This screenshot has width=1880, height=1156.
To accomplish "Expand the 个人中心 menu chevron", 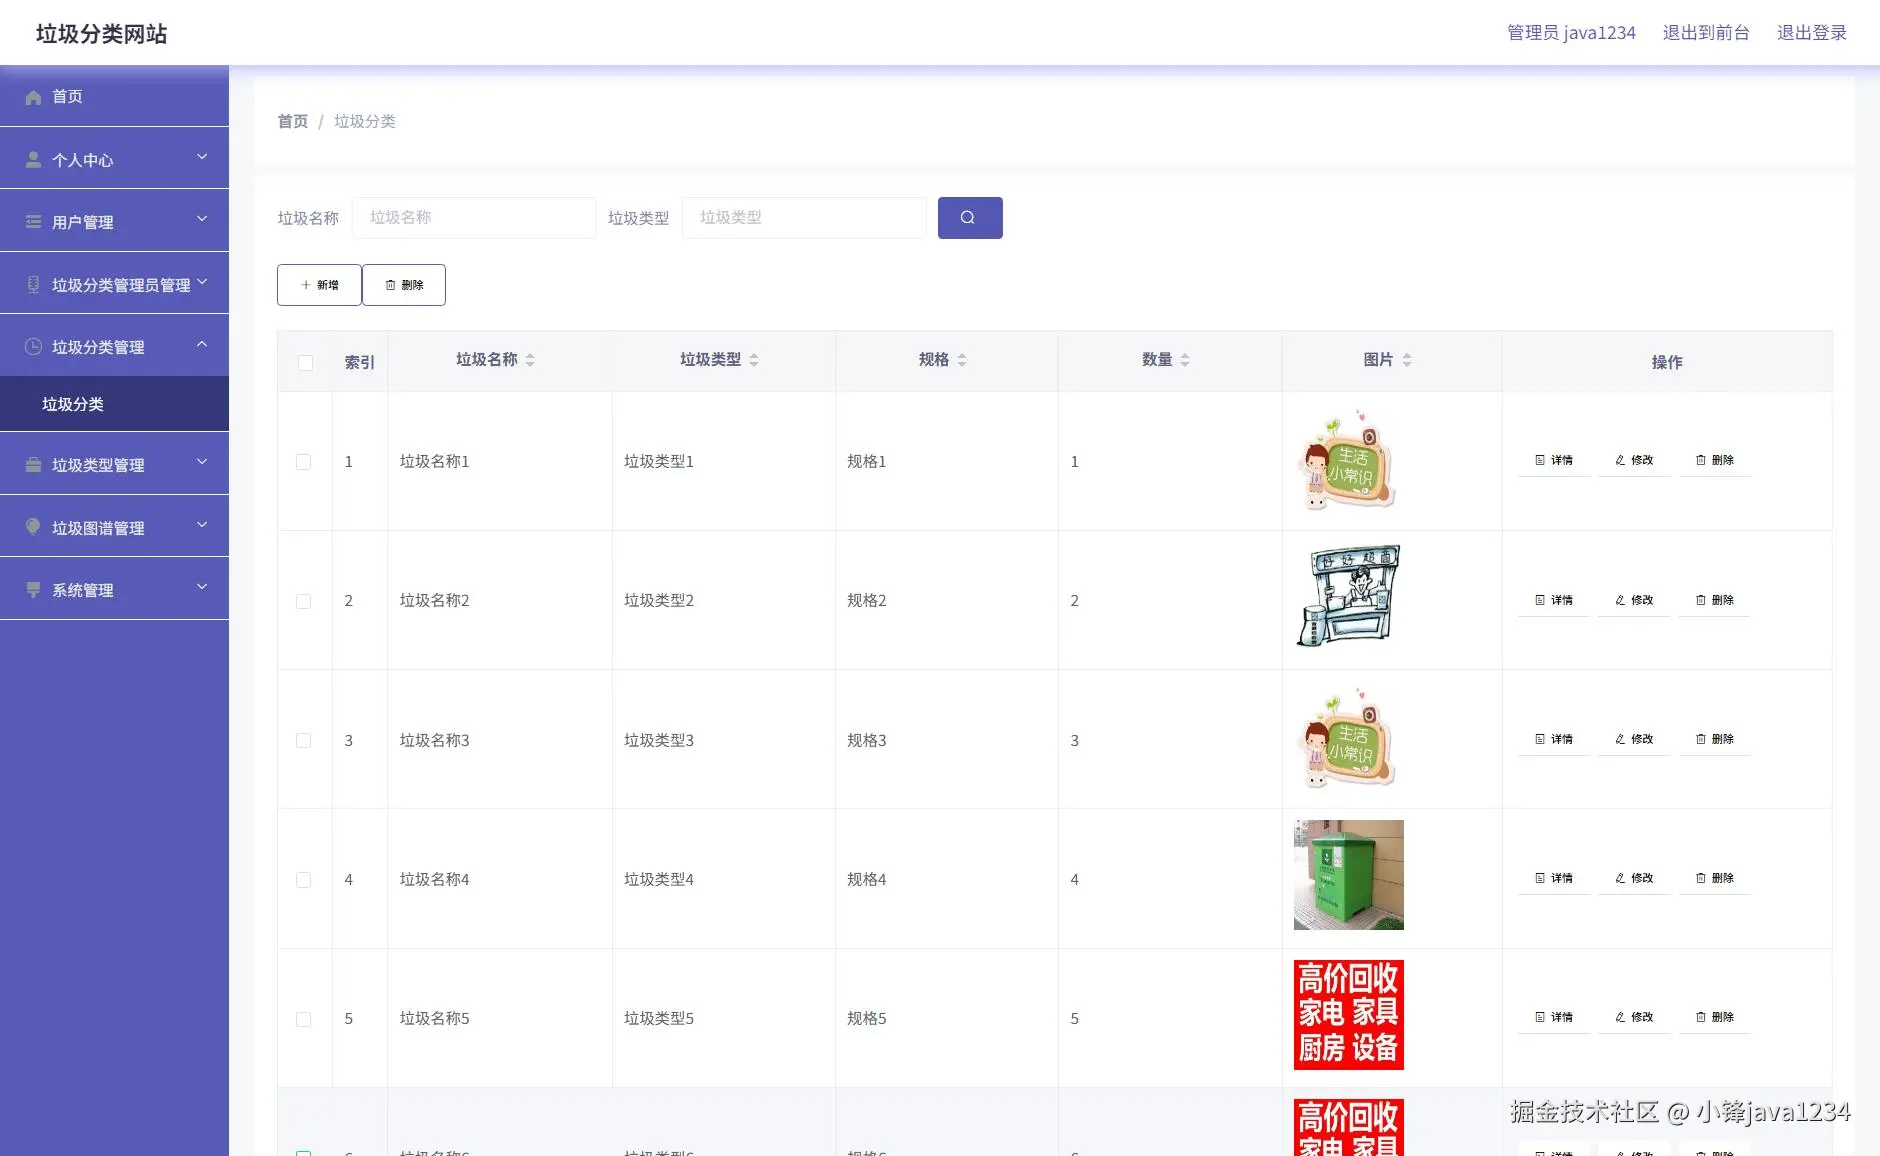I will click(x=202, y=157).
